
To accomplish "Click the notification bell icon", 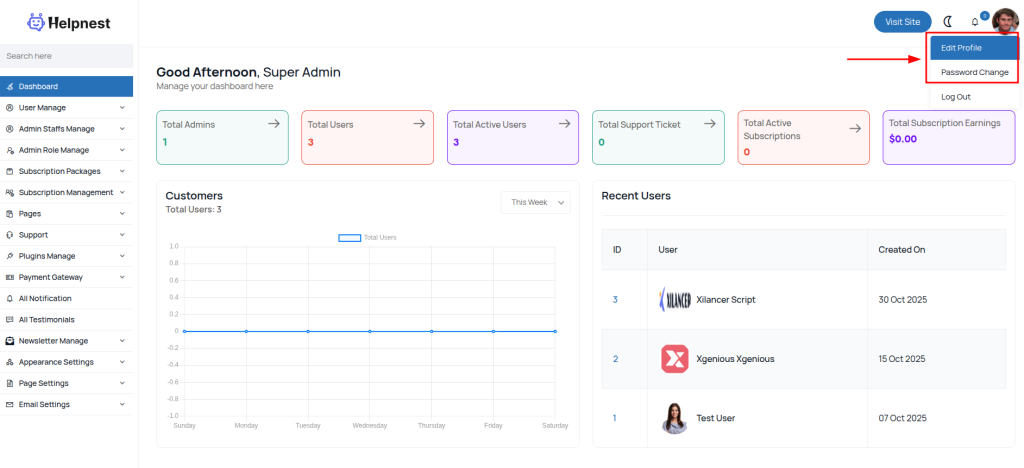I will (x=975, y=22).
